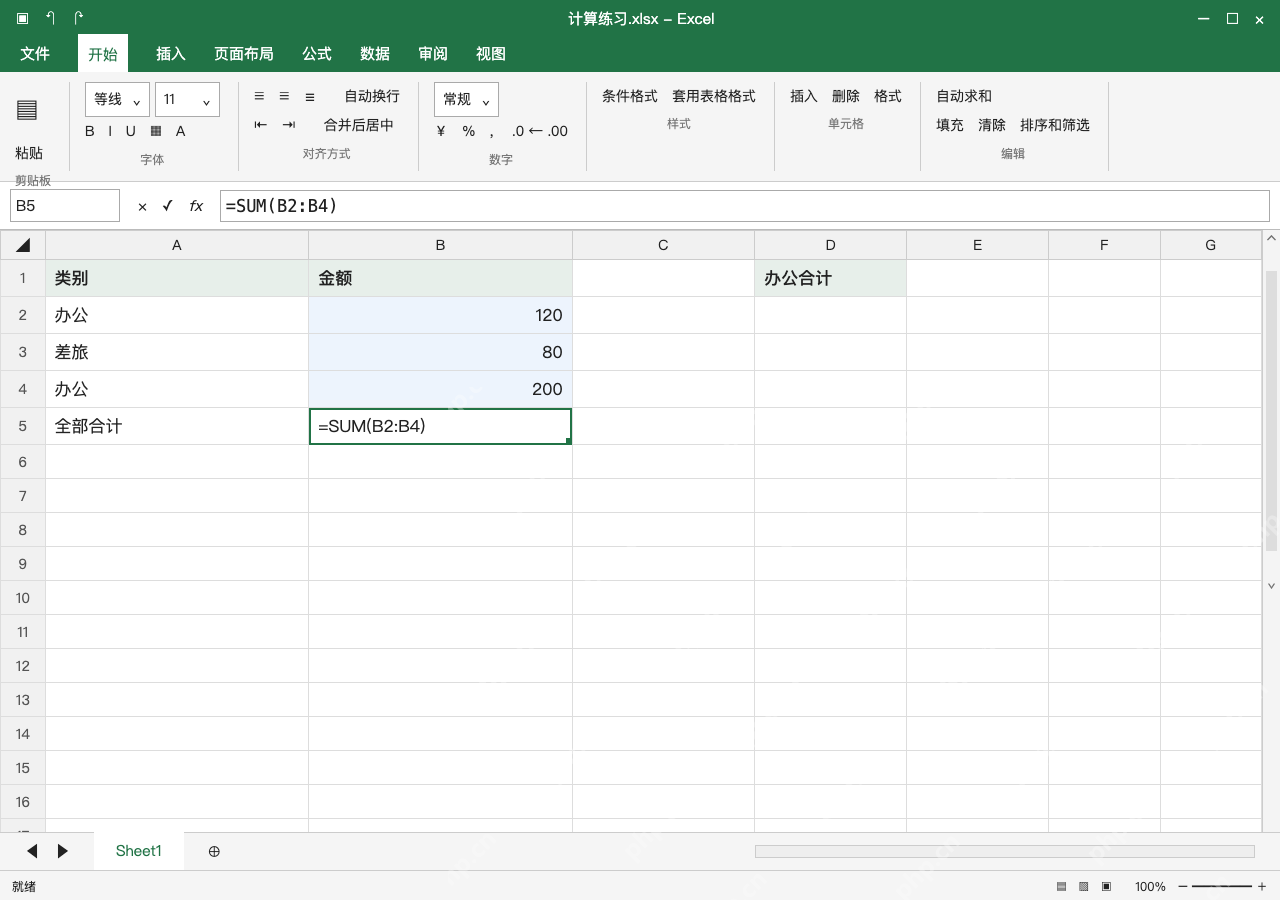Toggle 合并后居中 merge and center

(359, 125)
